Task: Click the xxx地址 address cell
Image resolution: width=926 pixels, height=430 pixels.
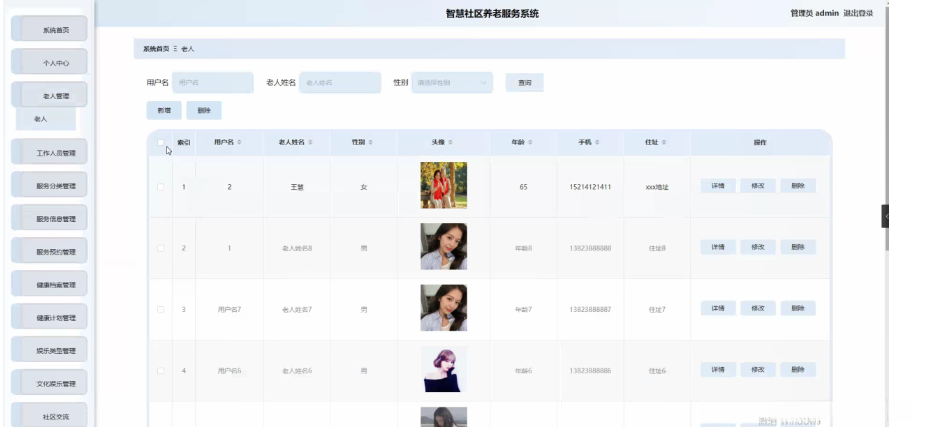Action: 657,187
